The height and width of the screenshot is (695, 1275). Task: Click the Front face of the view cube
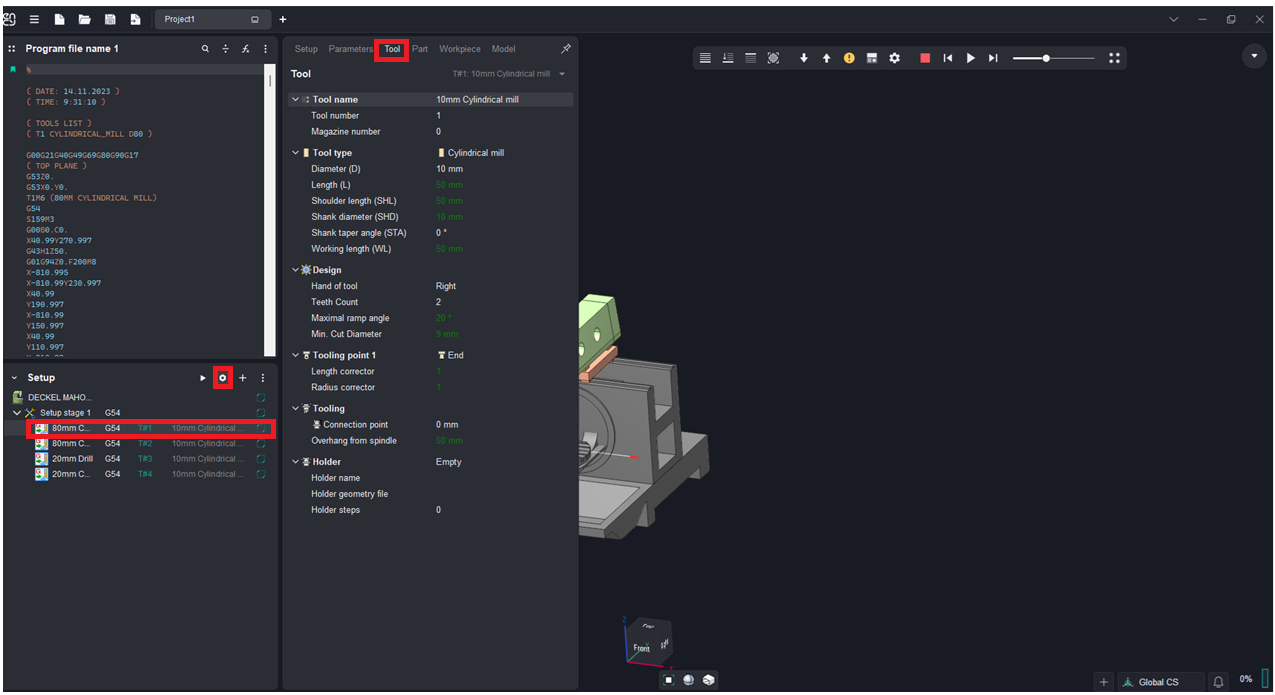coord(641,648)
